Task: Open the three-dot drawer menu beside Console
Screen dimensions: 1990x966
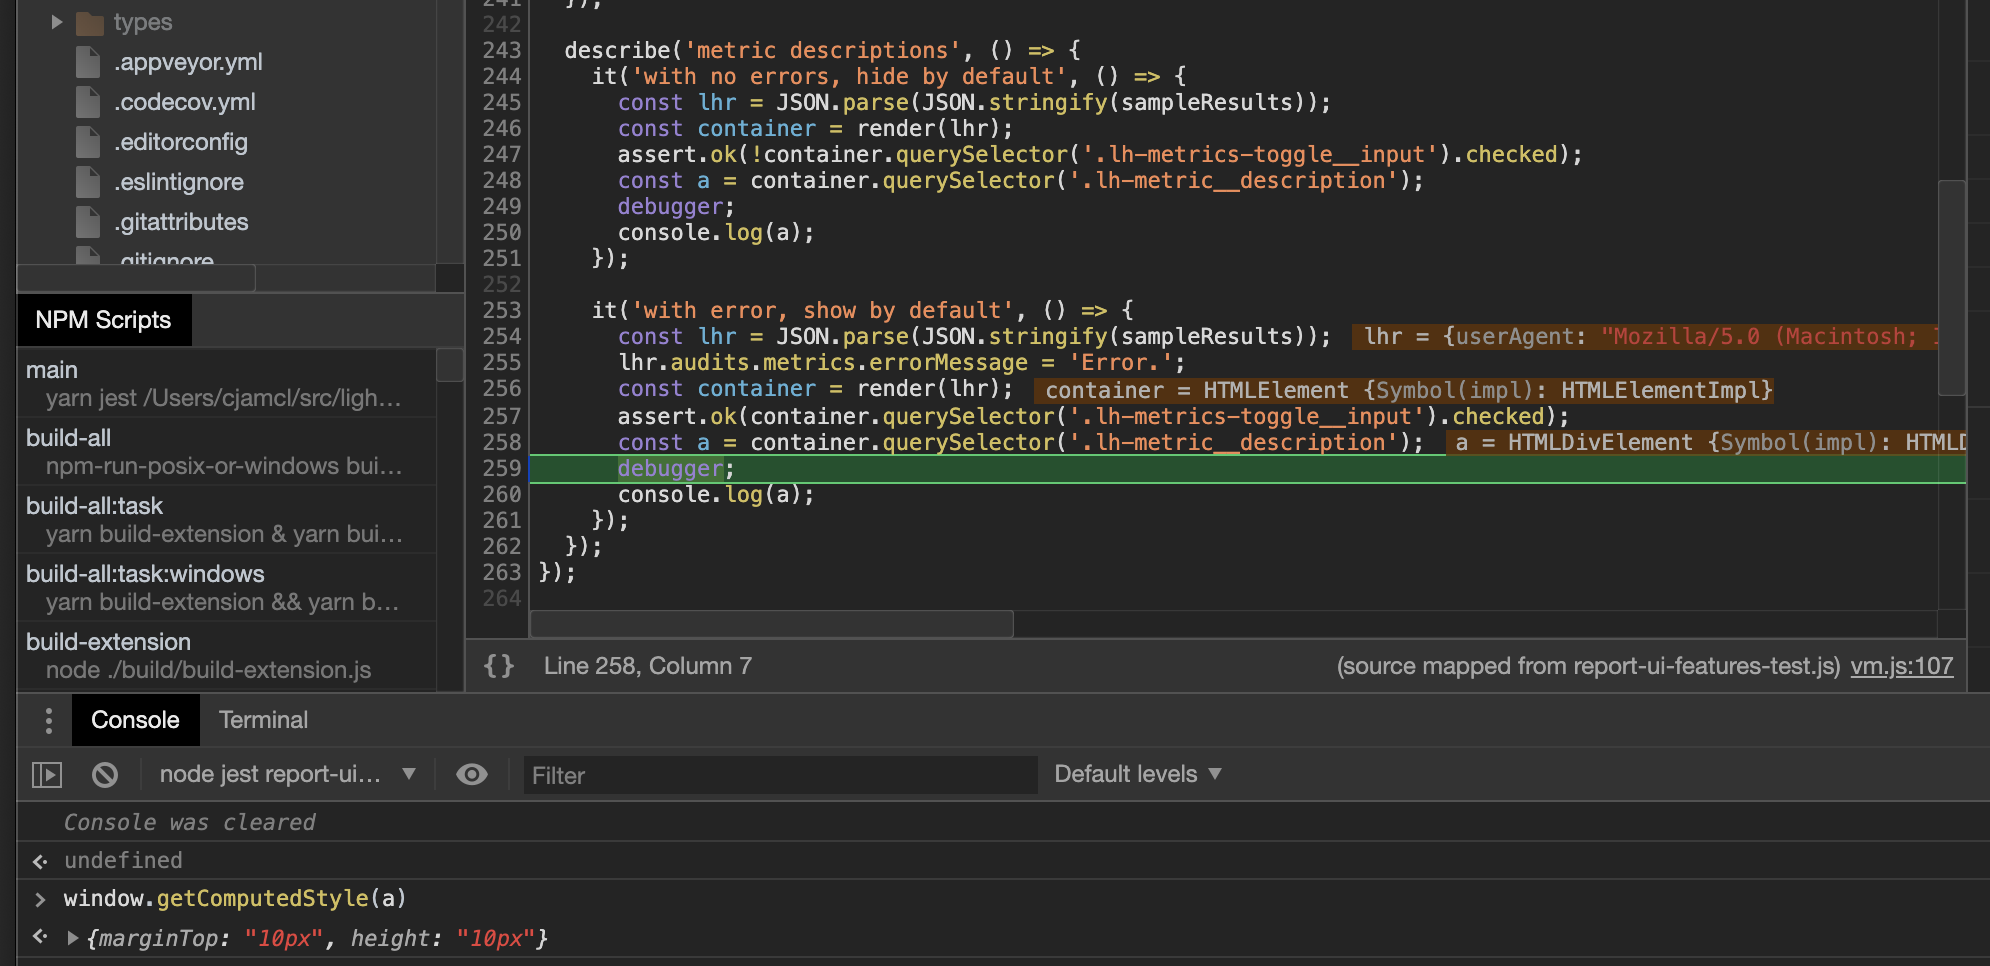Action: coord(48,720)
